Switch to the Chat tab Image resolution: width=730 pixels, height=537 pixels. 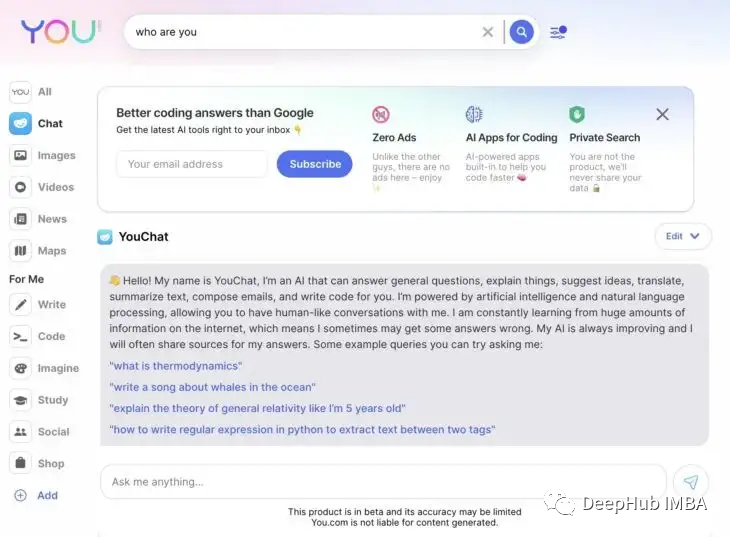click(x=36, y=123)
